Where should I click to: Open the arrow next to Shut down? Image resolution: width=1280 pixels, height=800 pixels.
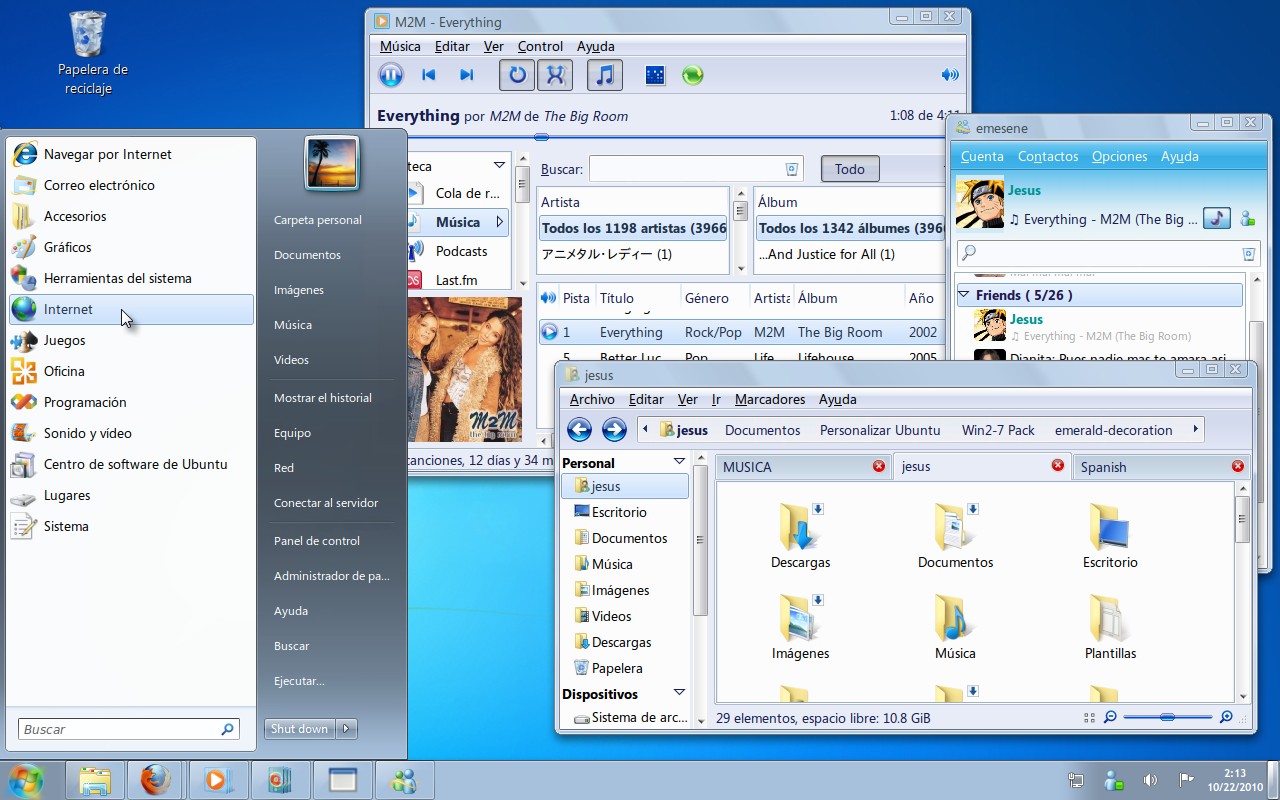click(346, 729)
